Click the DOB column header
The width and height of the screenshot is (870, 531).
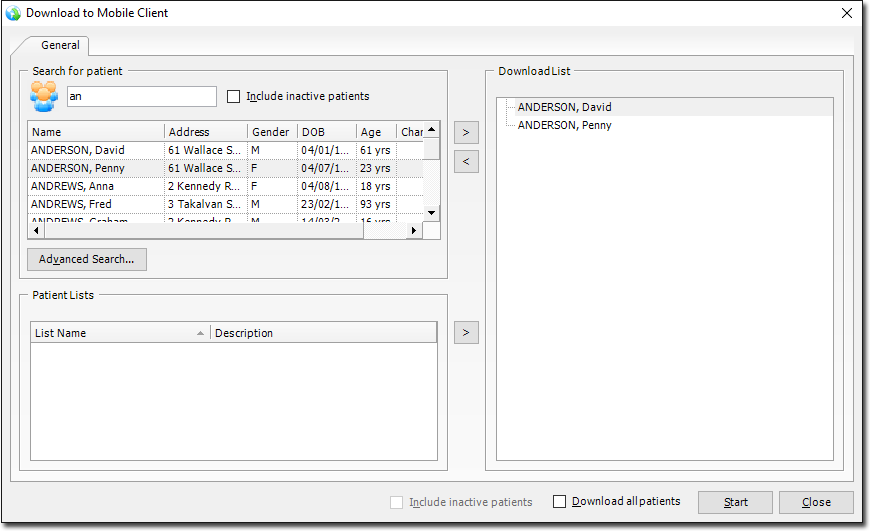coord(327,132)
